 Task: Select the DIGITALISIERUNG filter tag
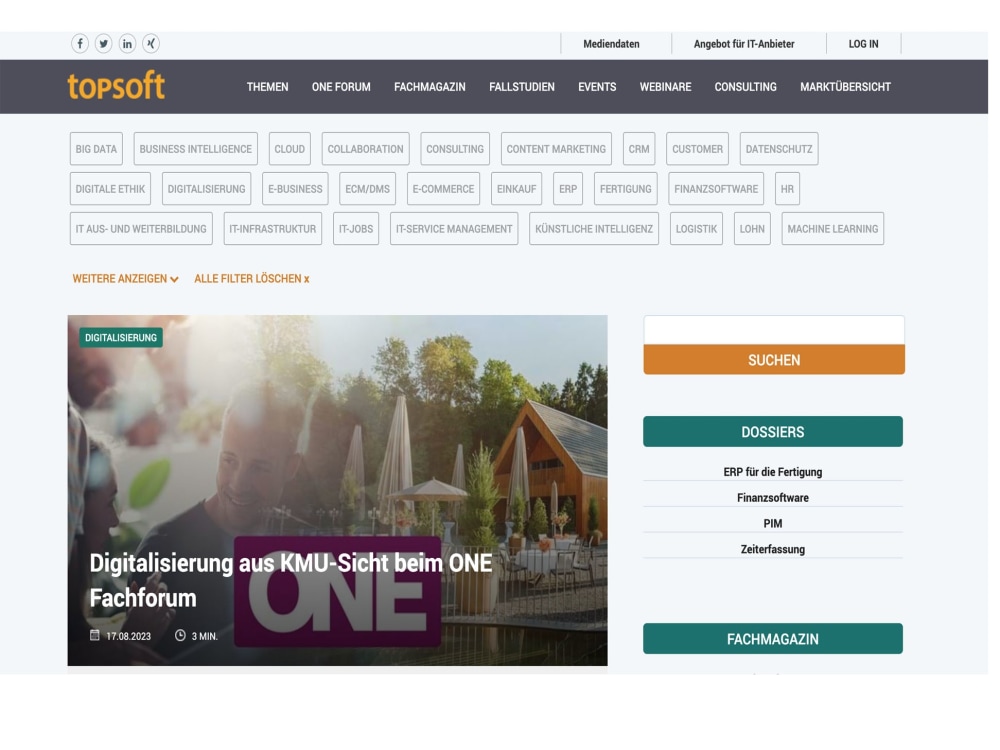pyautogui.click(x=207, y=189)
